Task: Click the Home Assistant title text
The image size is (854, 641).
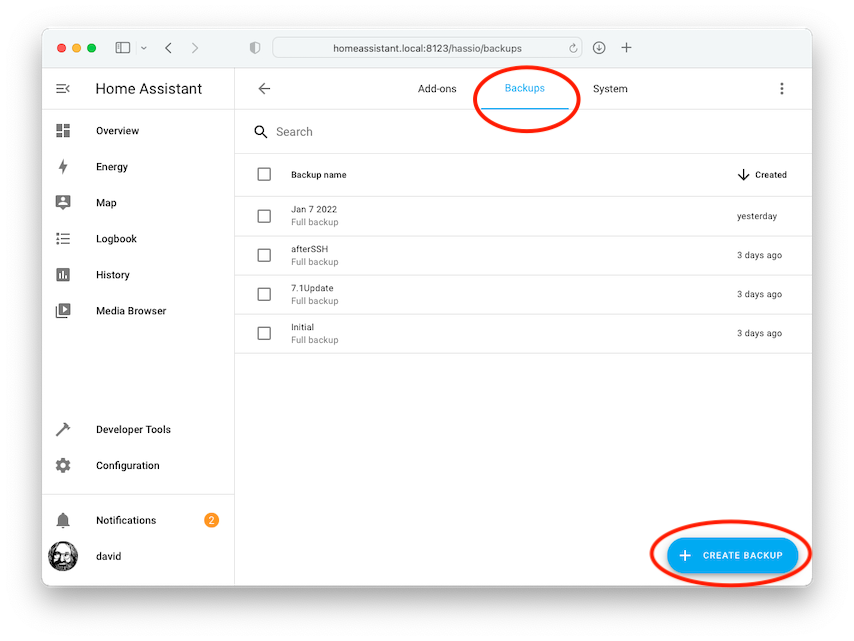Action: [149, 89]
